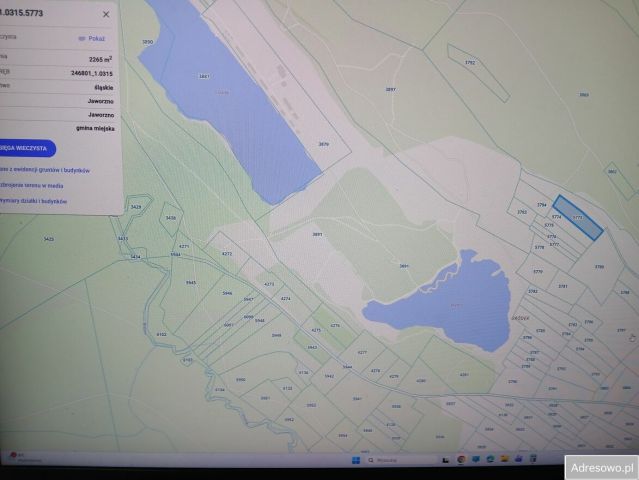Click the 246801_1.0315 identifier value
The width and height of the screenshot is (639, 480).
coord(92,73)
